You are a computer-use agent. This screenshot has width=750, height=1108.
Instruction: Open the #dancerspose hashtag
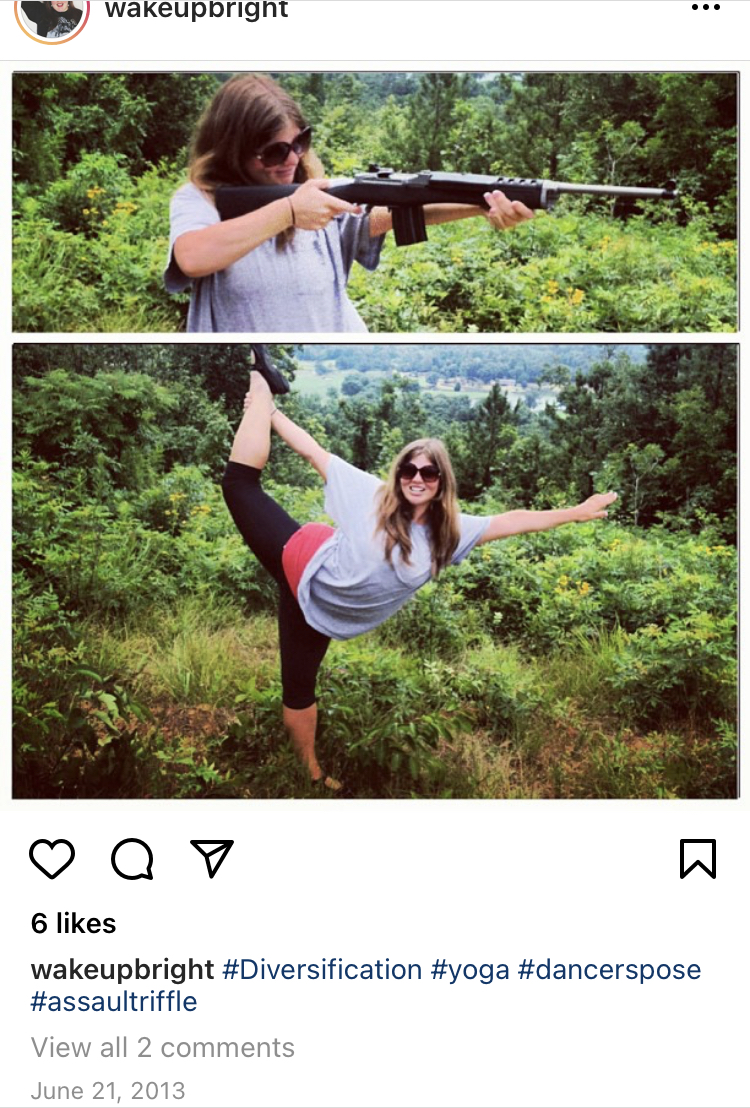(x=609, y=971)
